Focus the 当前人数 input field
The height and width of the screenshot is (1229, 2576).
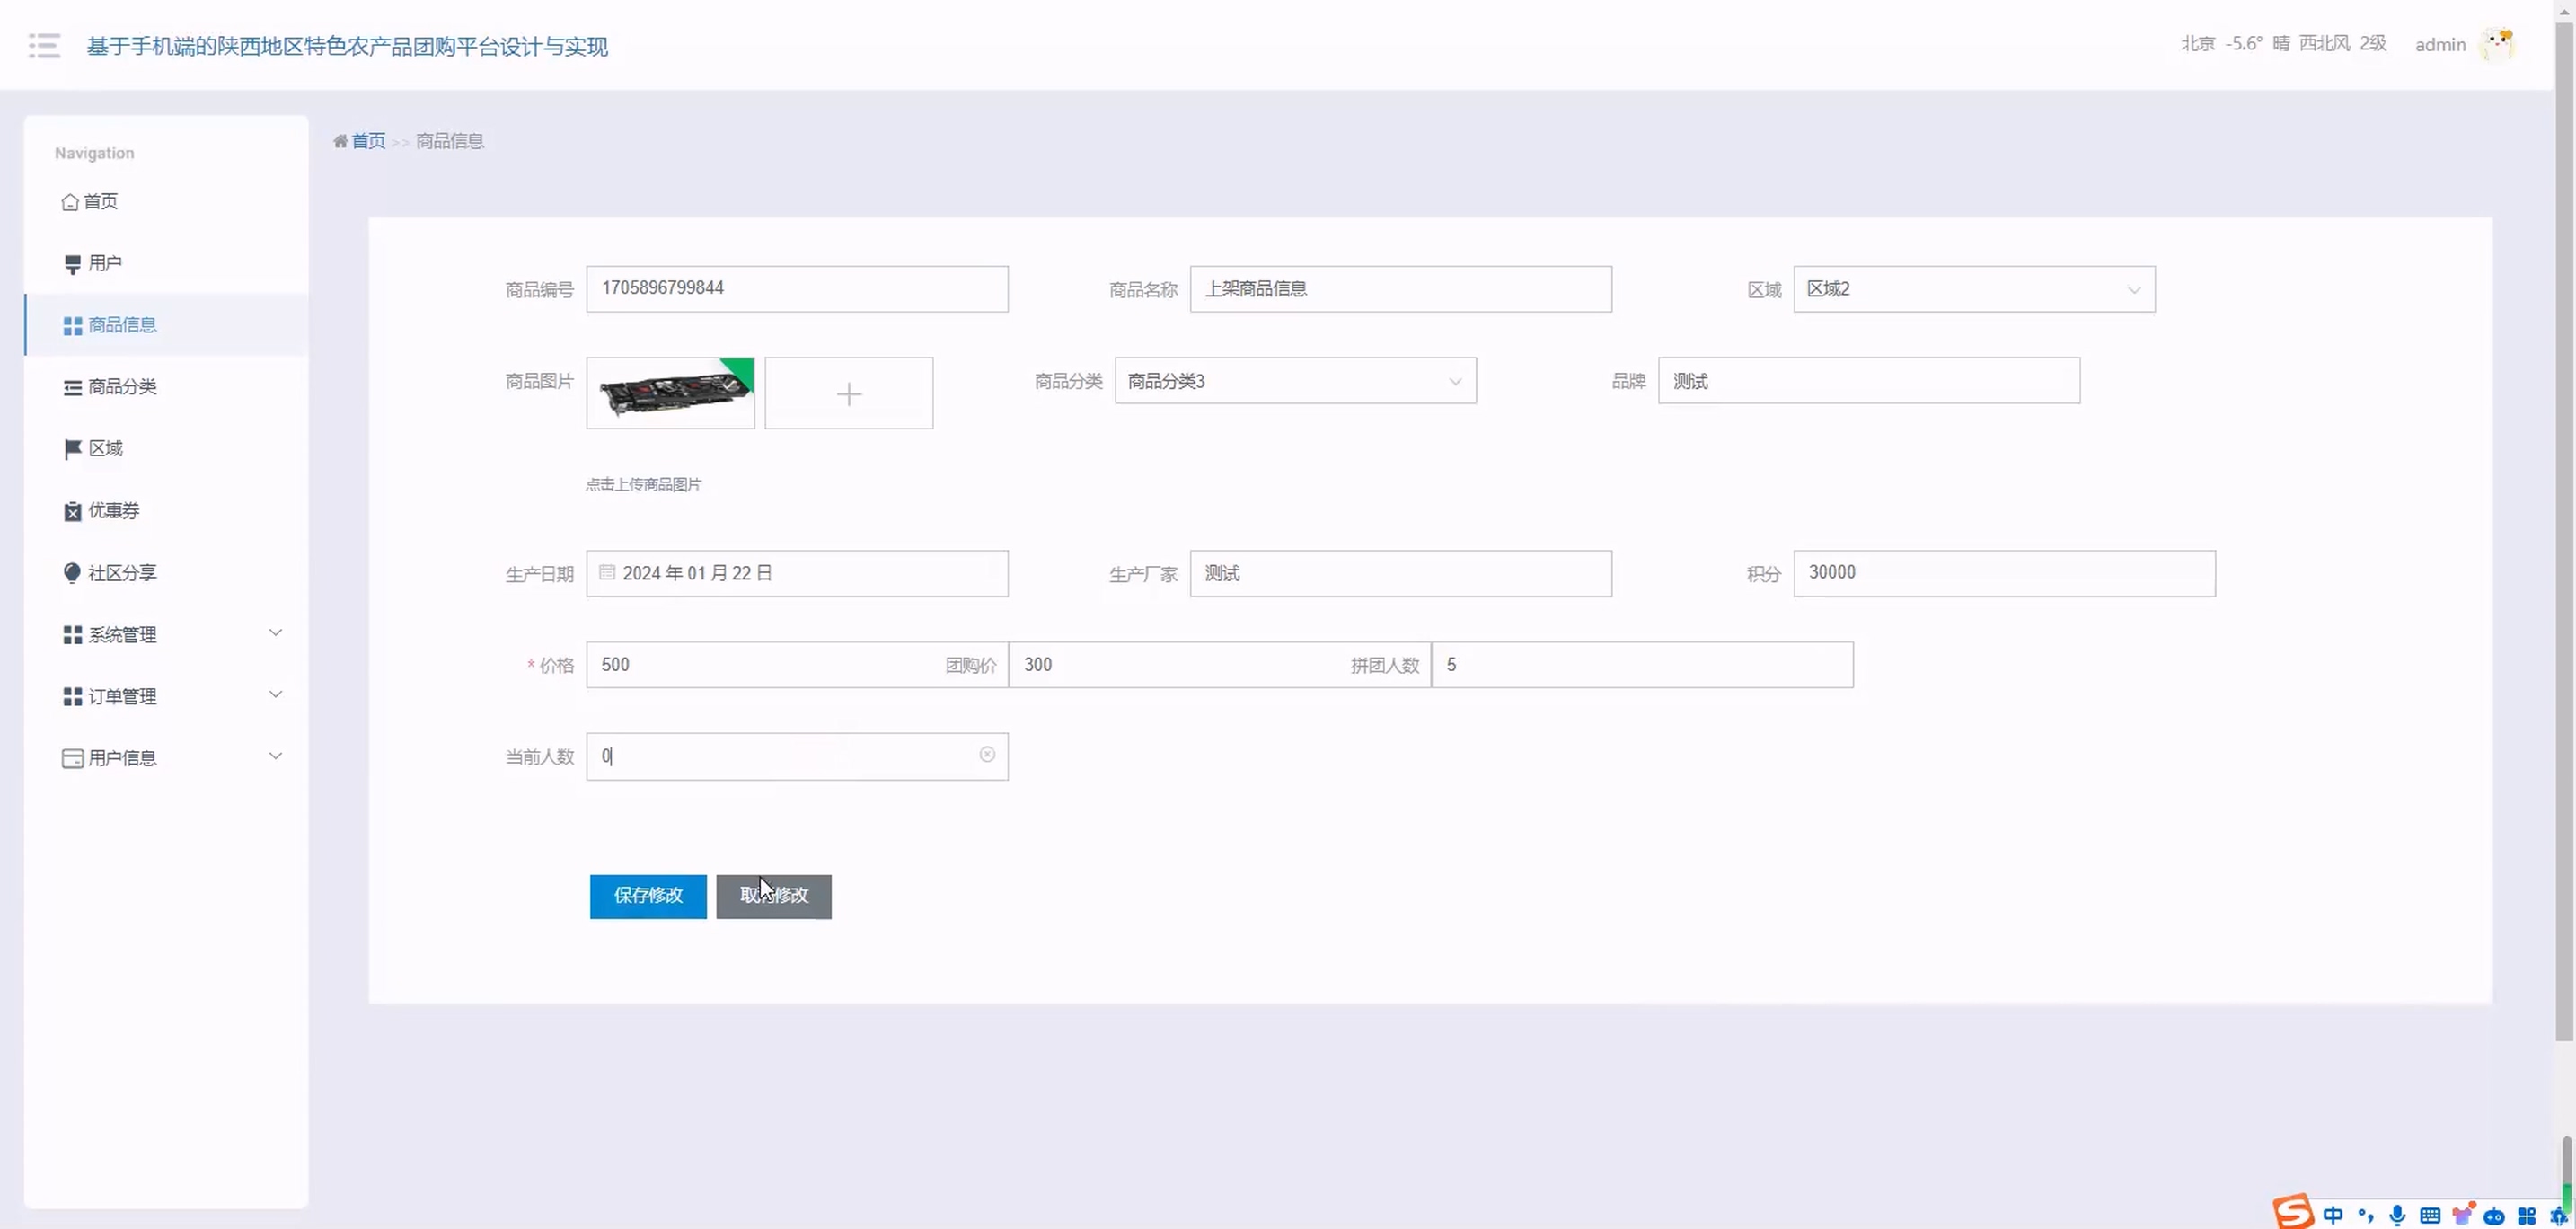(797, 756)
